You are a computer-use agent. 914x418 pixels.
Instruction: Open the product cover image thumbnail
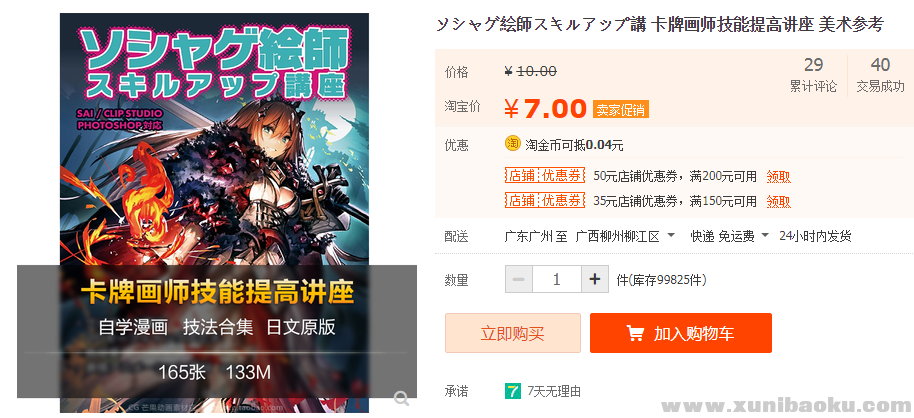pos(215,213)
